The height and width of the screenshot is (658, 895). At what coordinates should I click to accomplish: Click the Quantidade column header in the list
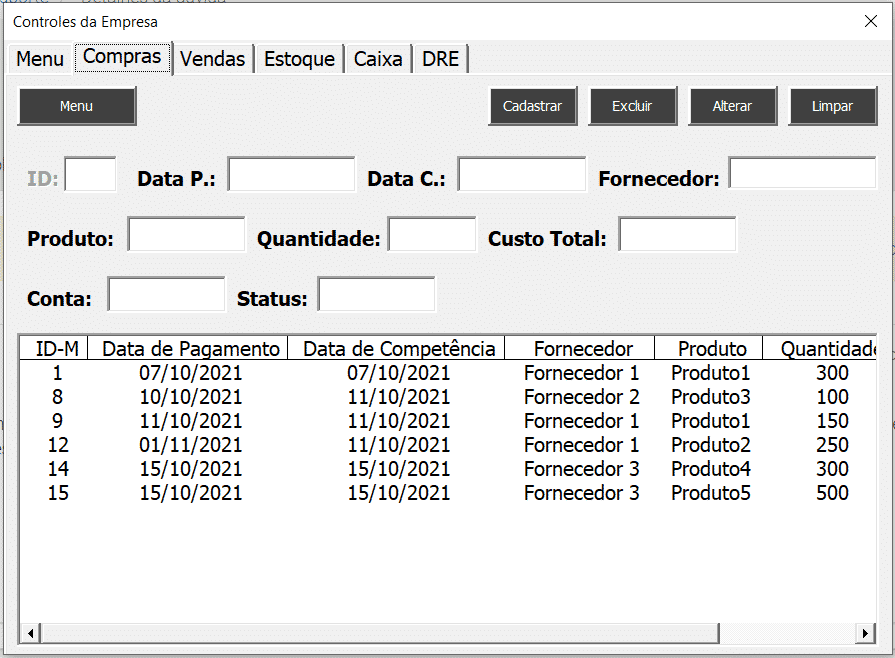click(820, 348)
